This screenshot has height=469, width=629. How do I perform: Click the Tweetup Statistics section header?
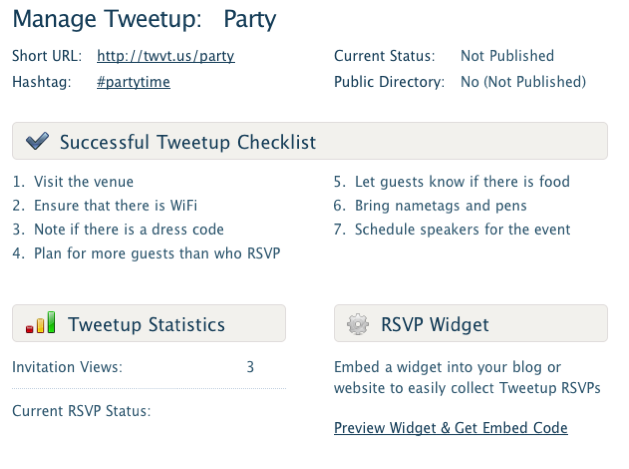coord(146,324)
